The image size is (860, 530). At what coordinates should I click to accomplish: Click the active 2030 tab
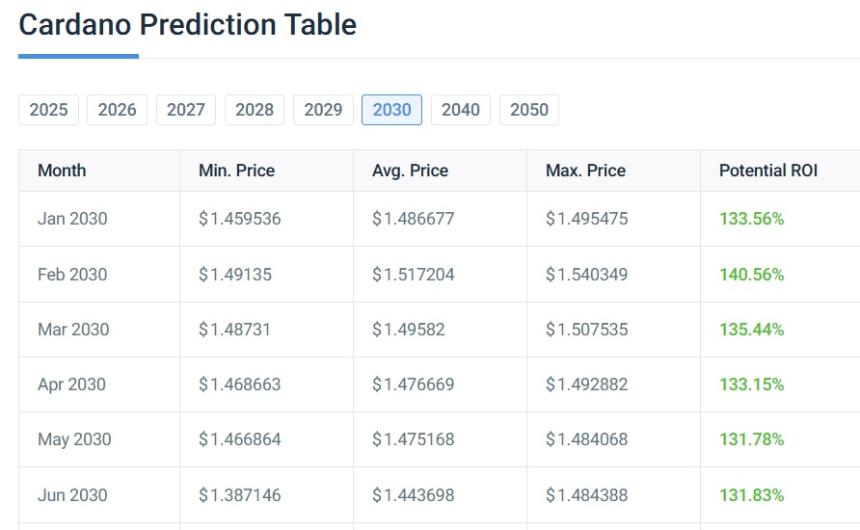click(392, 110)
